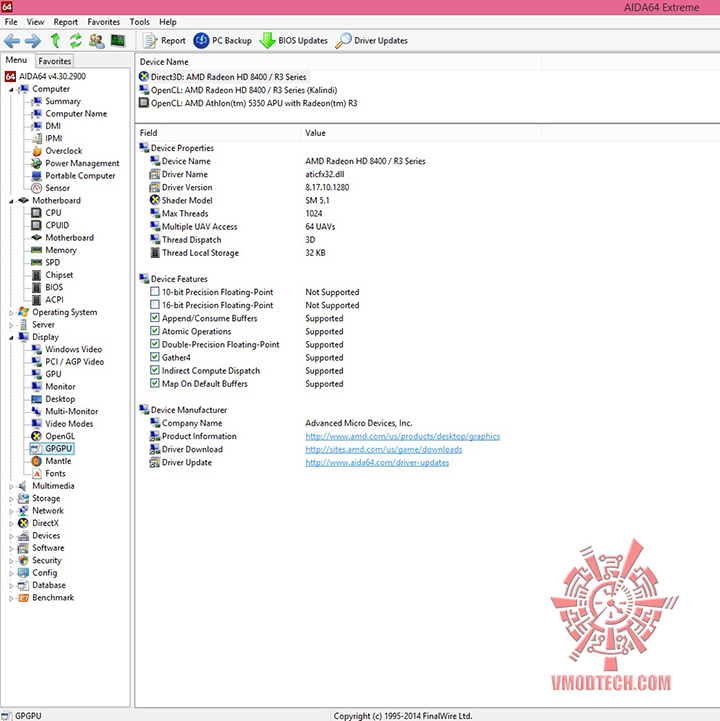Toggle the Gather4 checkbox
This screenshot has width=720, height=721.
click(x=155, y=357)
